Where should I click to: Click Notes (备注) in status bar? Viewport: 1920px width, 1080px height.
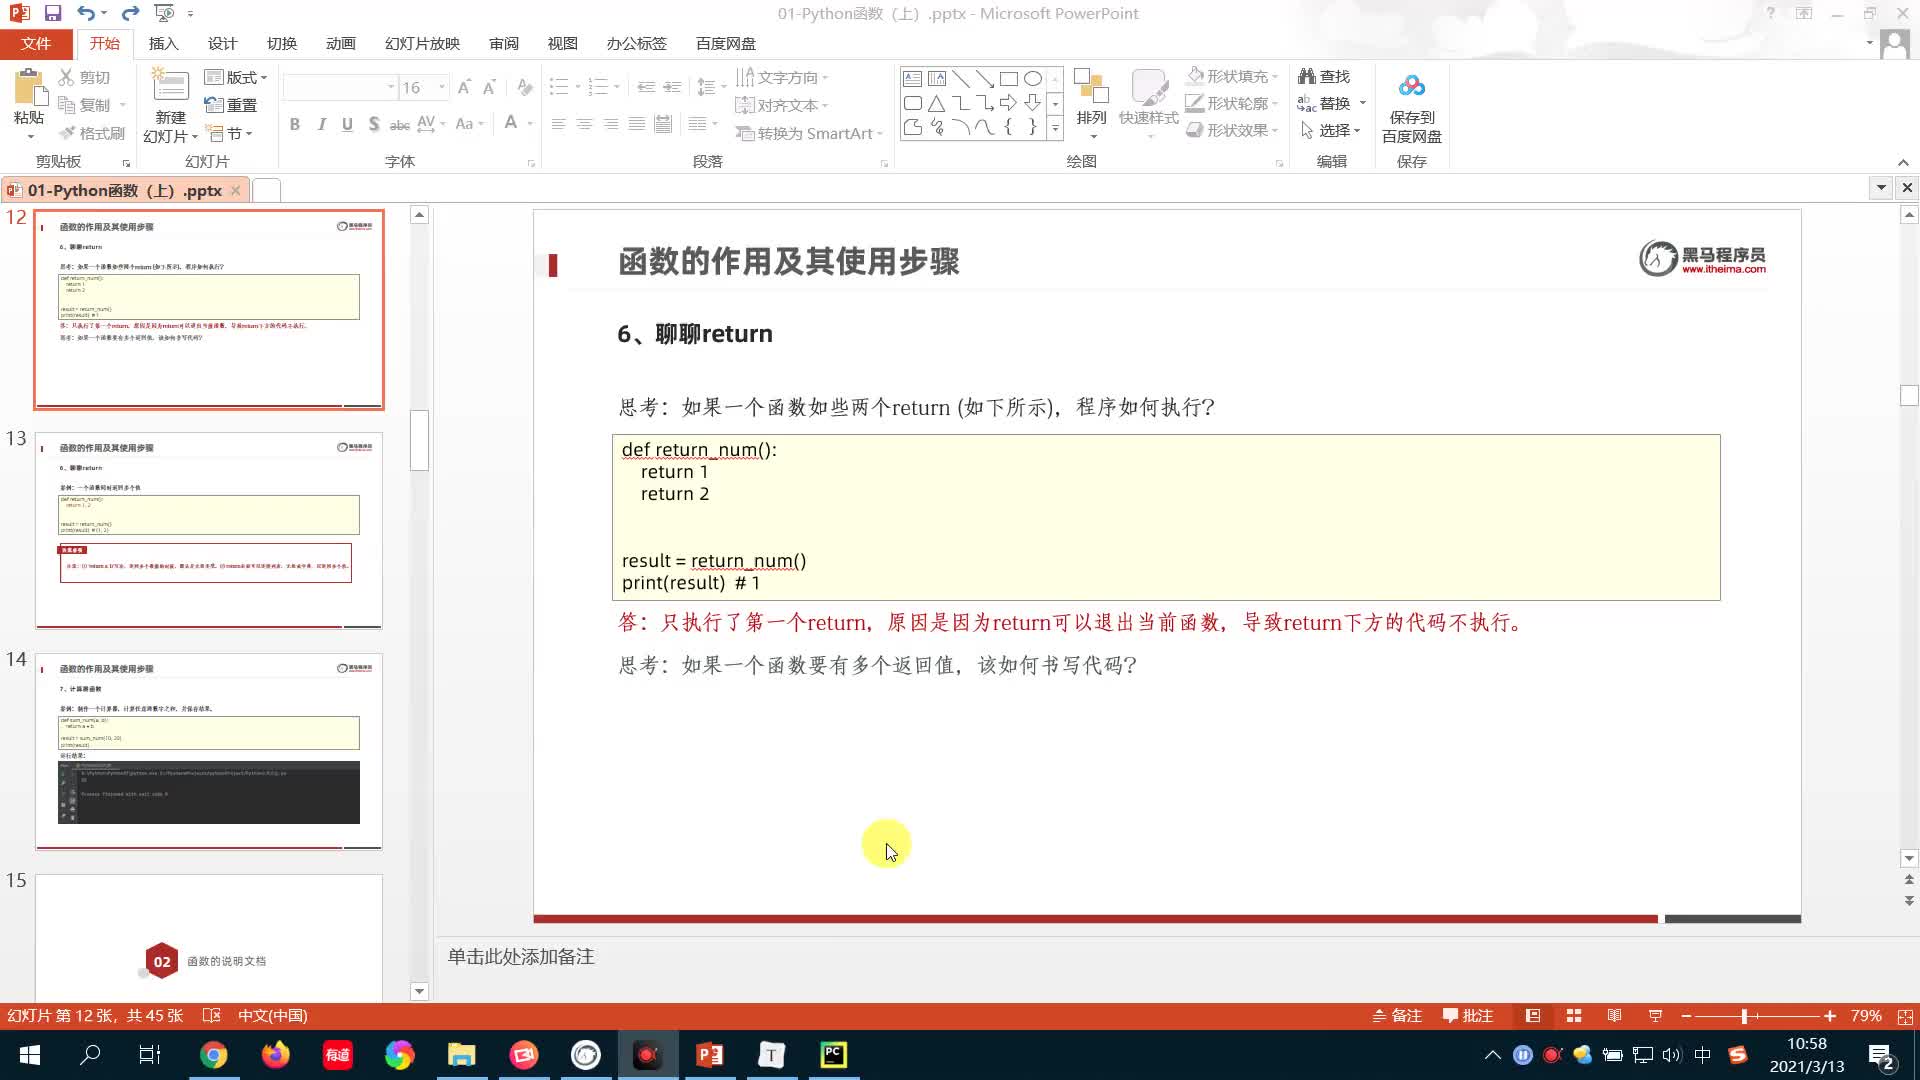pyautogui.click(x=1397, y=1015)
